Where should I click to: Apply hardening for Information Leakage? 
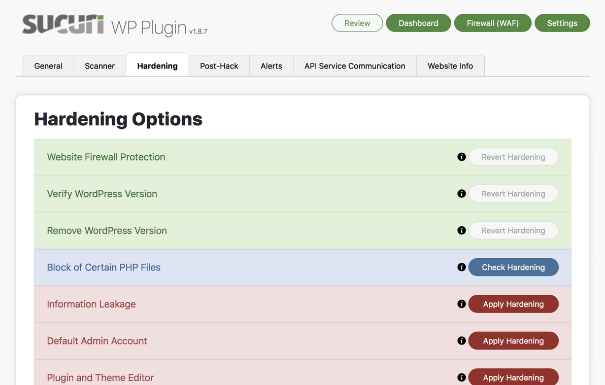[x=513, y=304]
